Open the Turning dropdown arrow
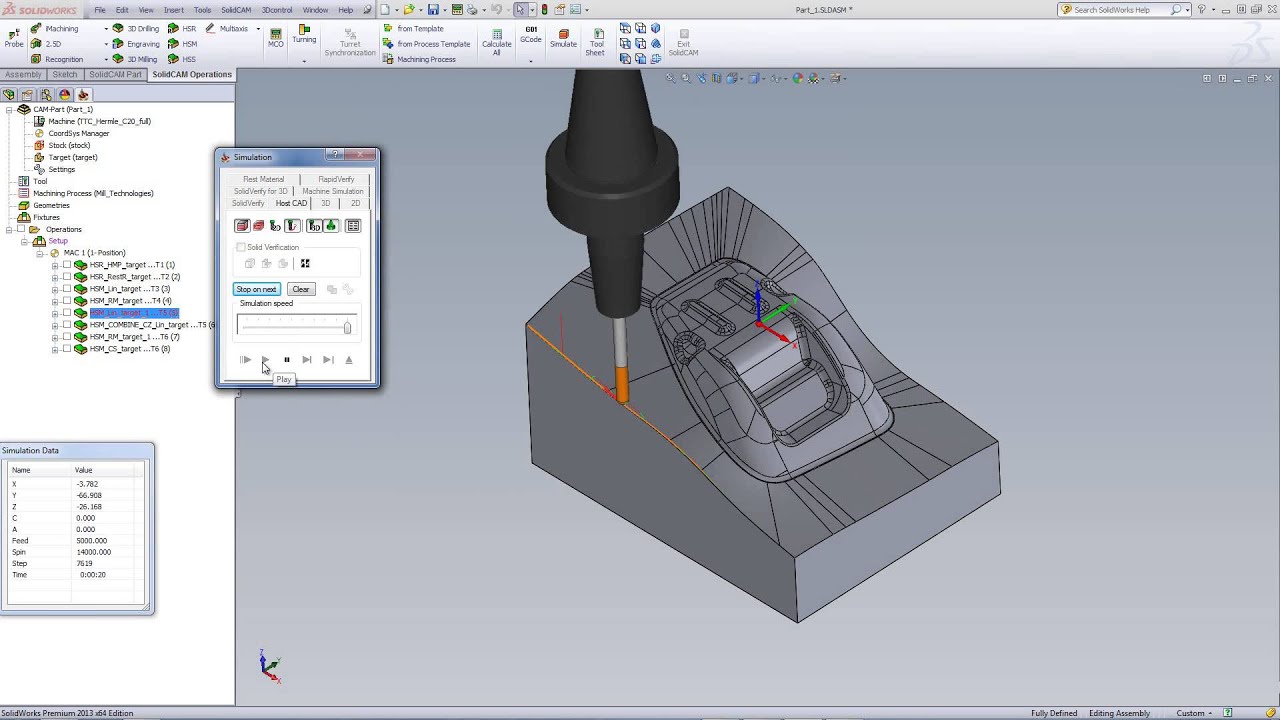The width and height of the screenshot is (1280, 720). (x=304, y=60)
